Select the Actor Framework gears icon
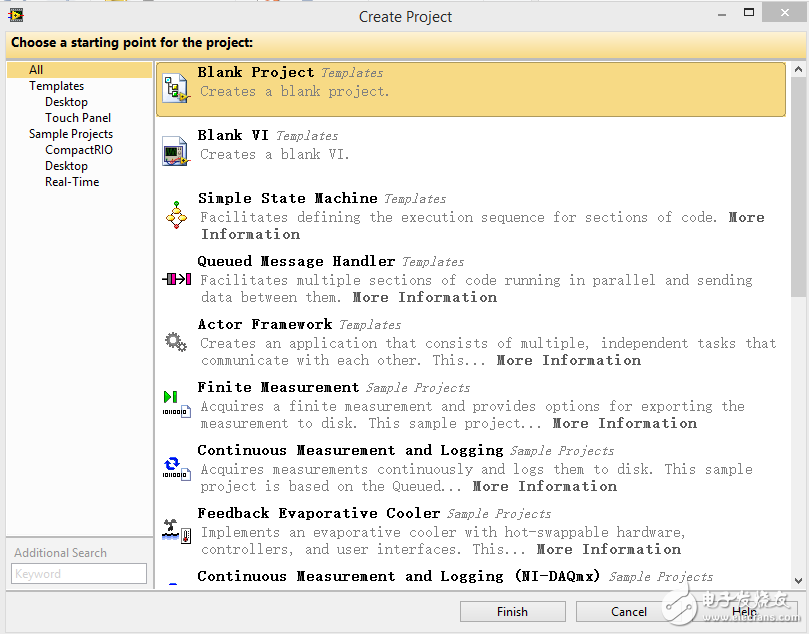 pos(176,342)
